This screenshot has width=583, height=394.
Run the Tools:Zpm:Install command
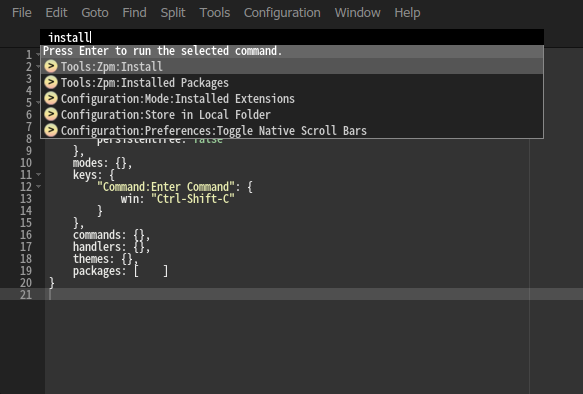click(292, 66)
